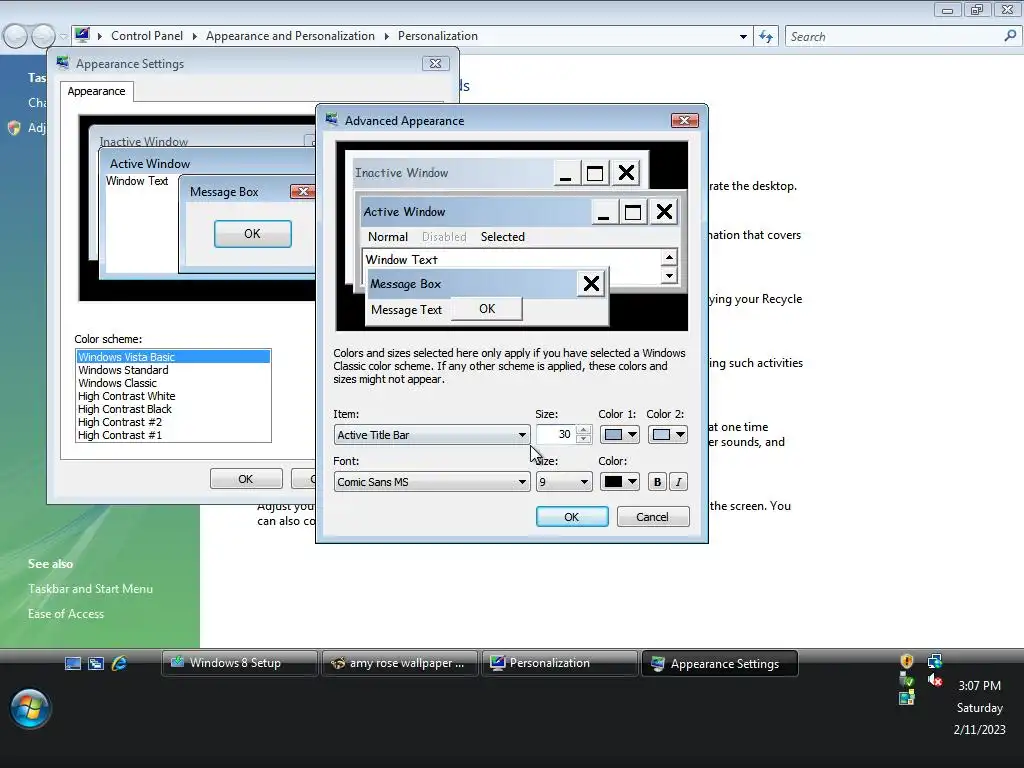Select High Contrast White color scheme
Viewport: 1024px width, 768px height.
point(173,396)
